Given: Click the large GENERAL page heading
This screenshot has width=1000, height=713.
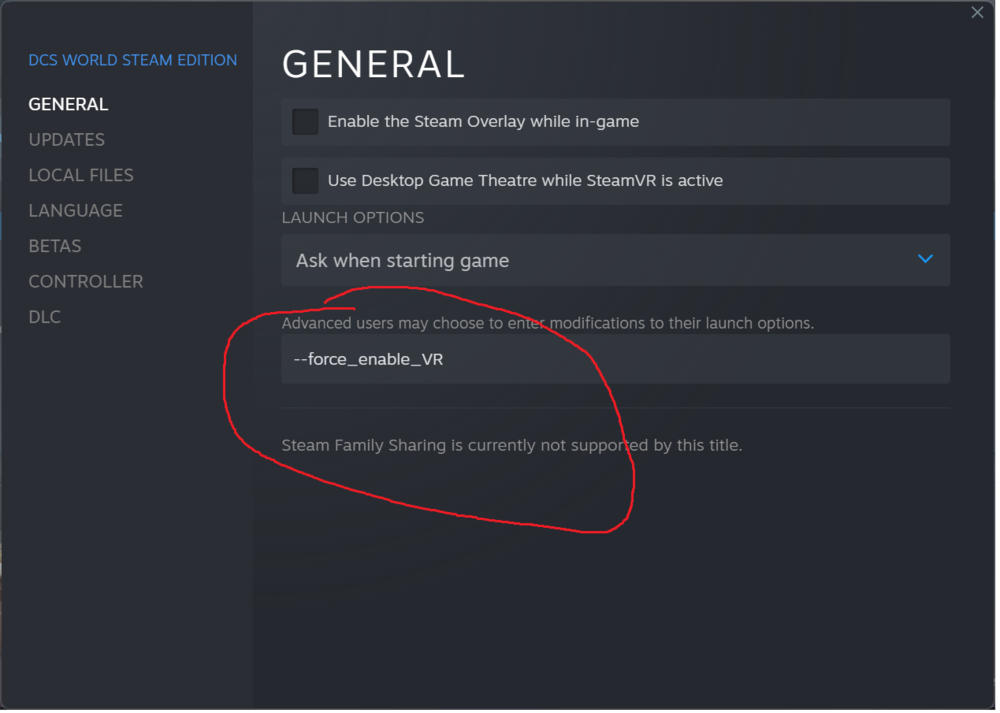Looking at the screenshot, I should pos(373,65).
